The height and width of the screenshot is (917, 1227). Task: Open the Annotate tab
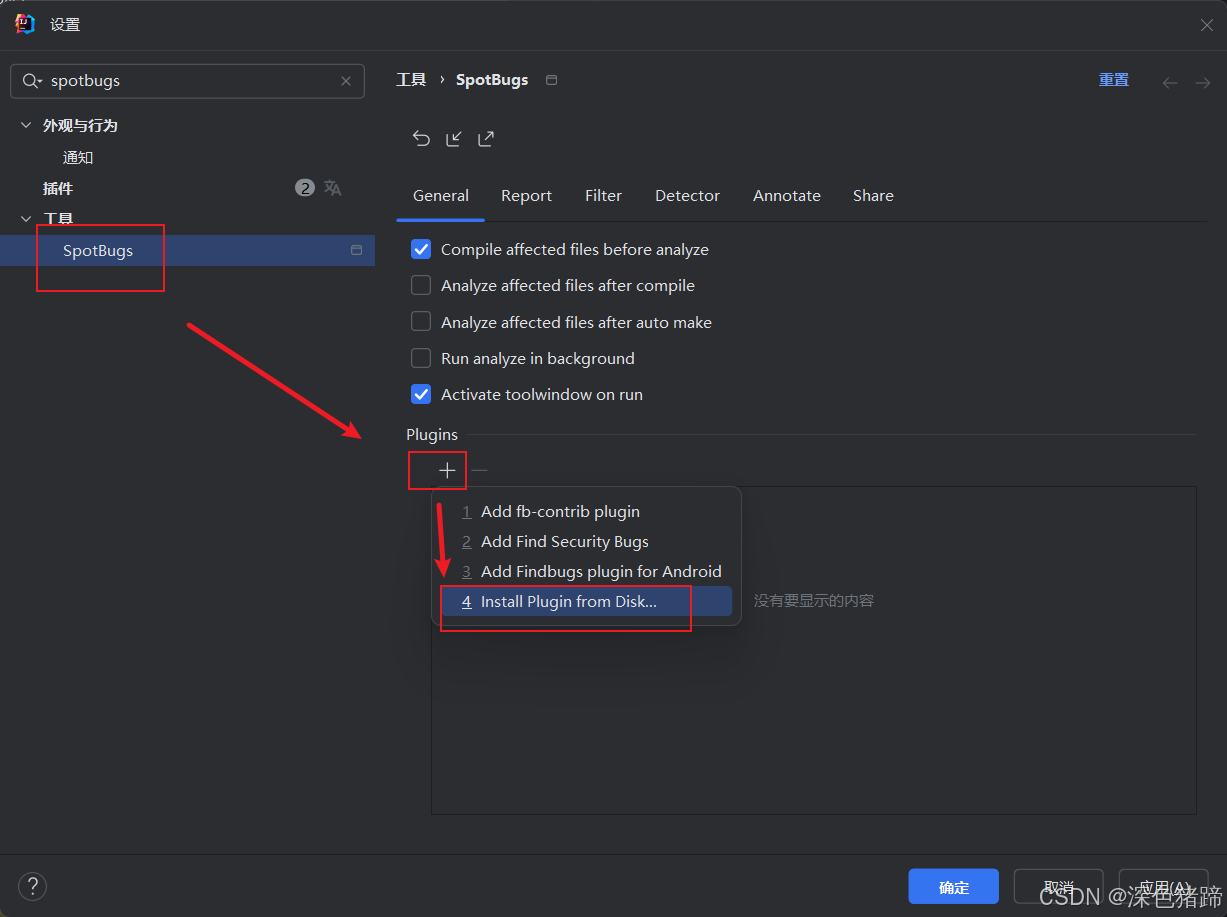click(787, 196)
